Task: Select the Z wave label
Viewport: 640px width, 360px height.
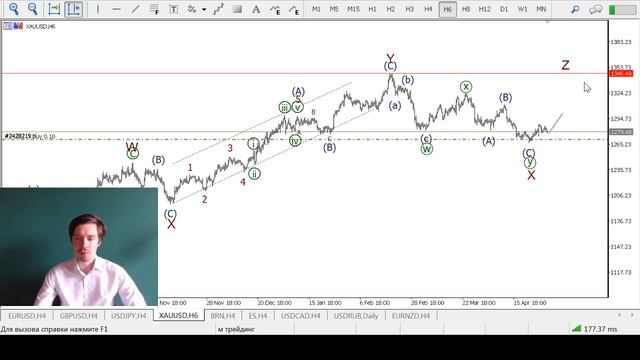Action: tap(565, 65)
